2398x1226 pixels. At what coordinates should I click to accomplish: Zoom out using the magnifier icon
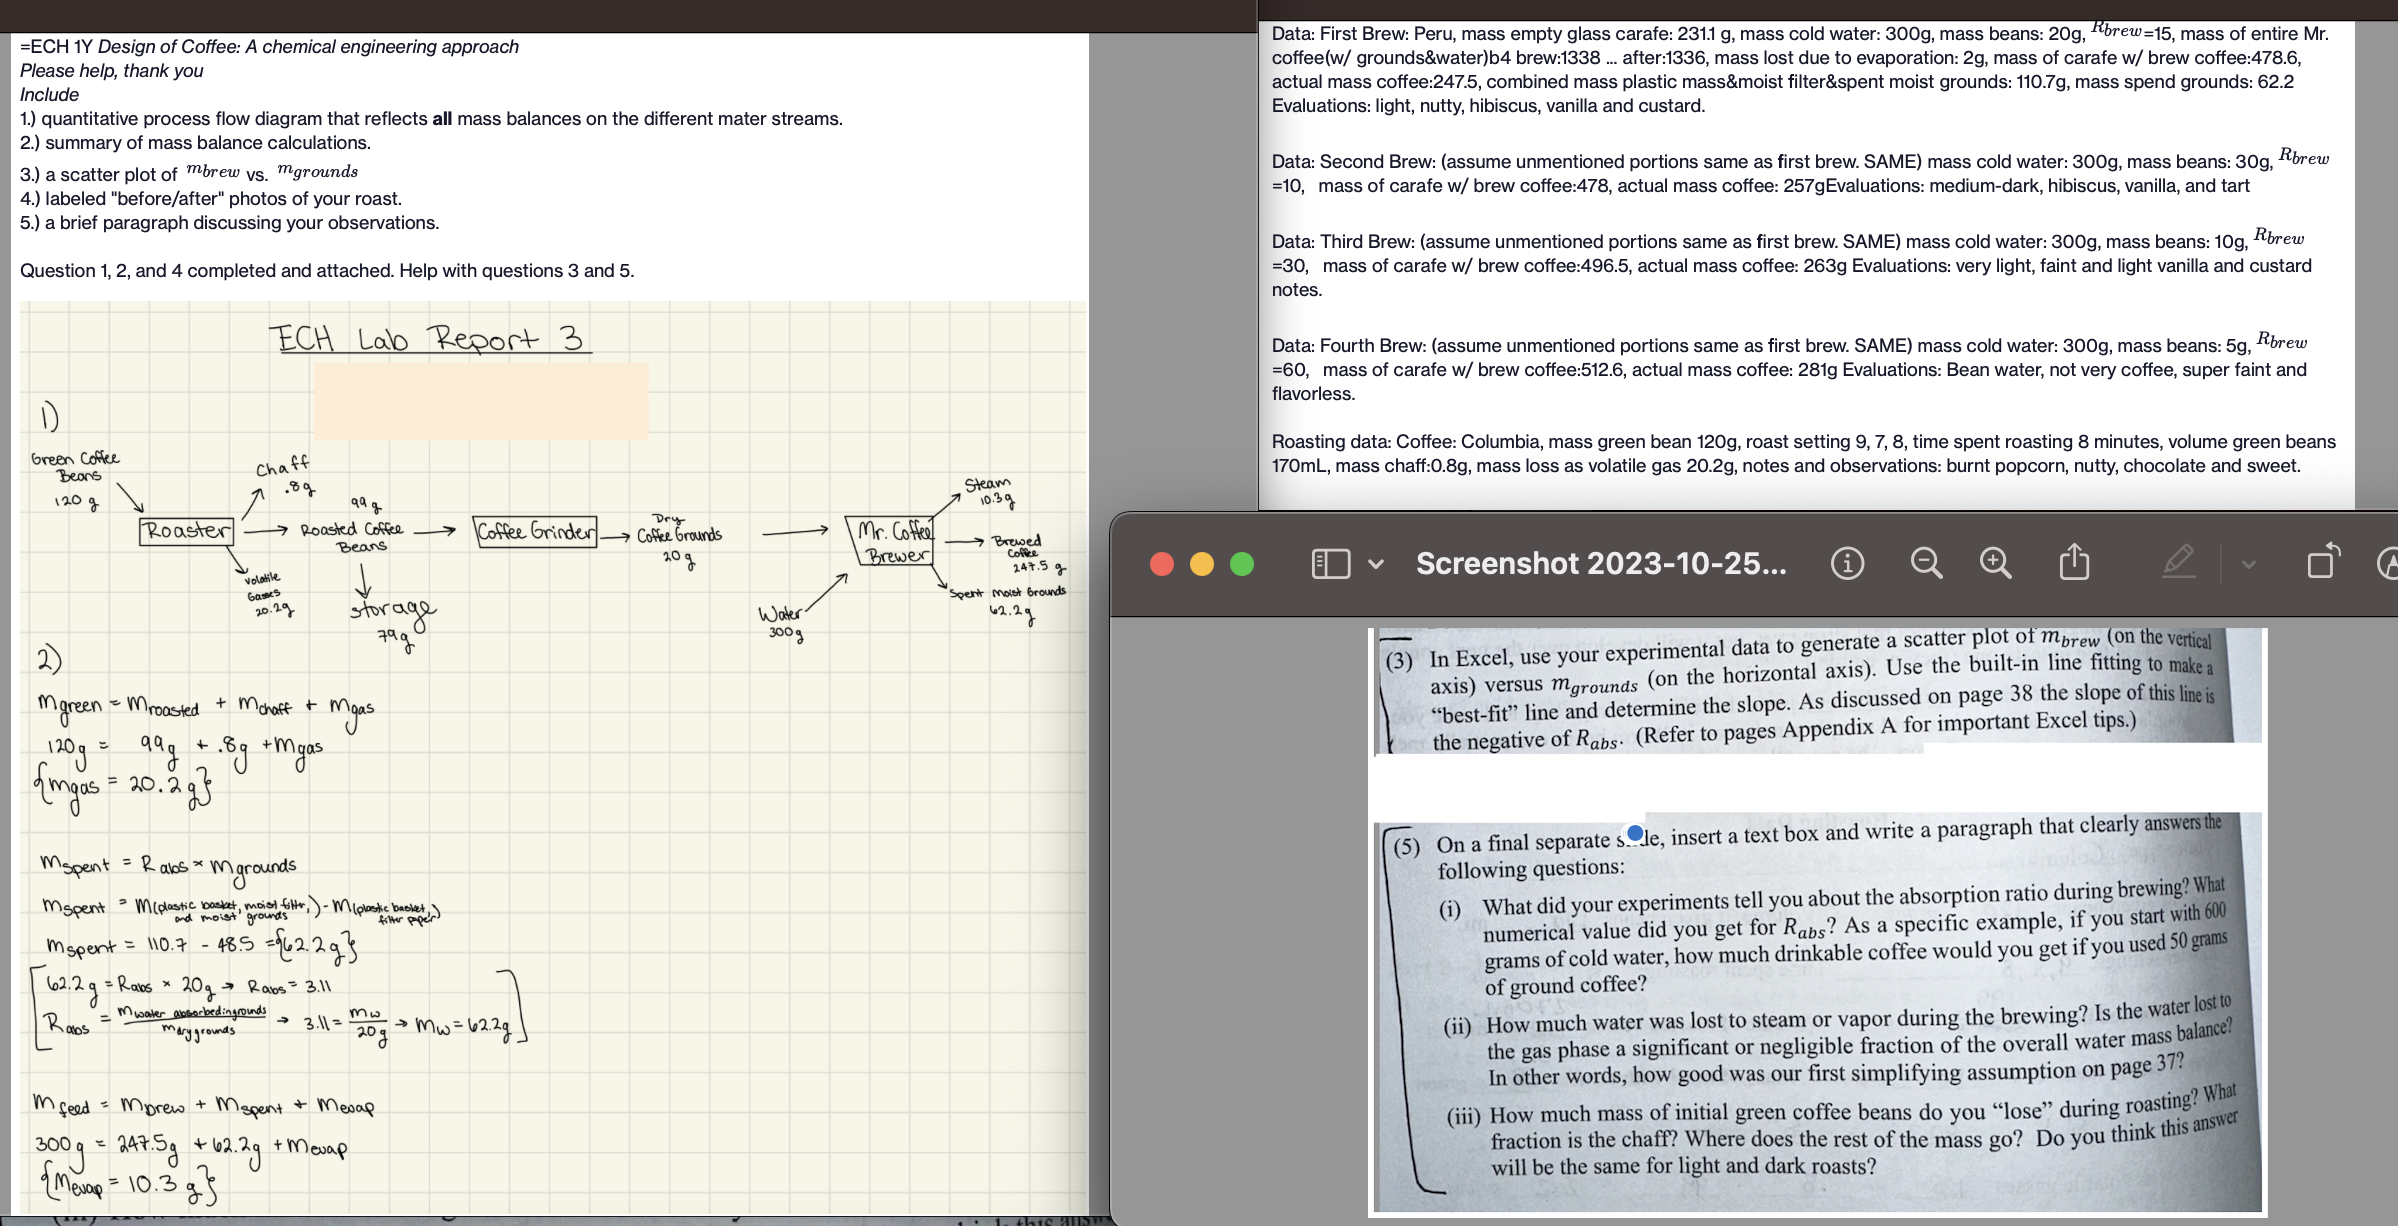click(1926, 563)
